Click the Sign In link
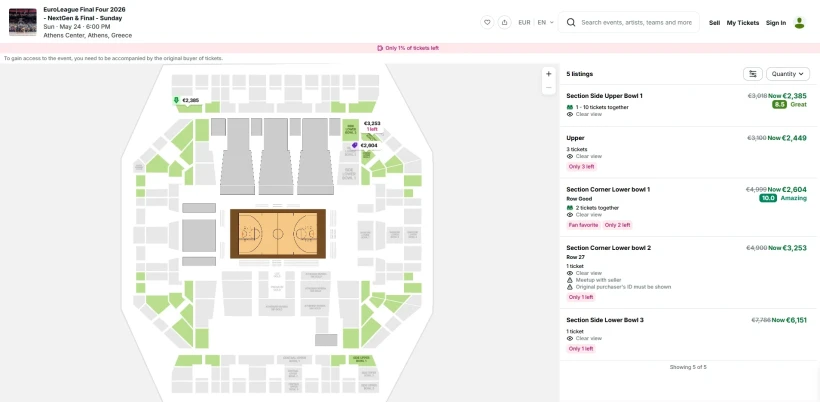Image resolution: width=820 pixels, height=402 pixels. tap(776, 22)
